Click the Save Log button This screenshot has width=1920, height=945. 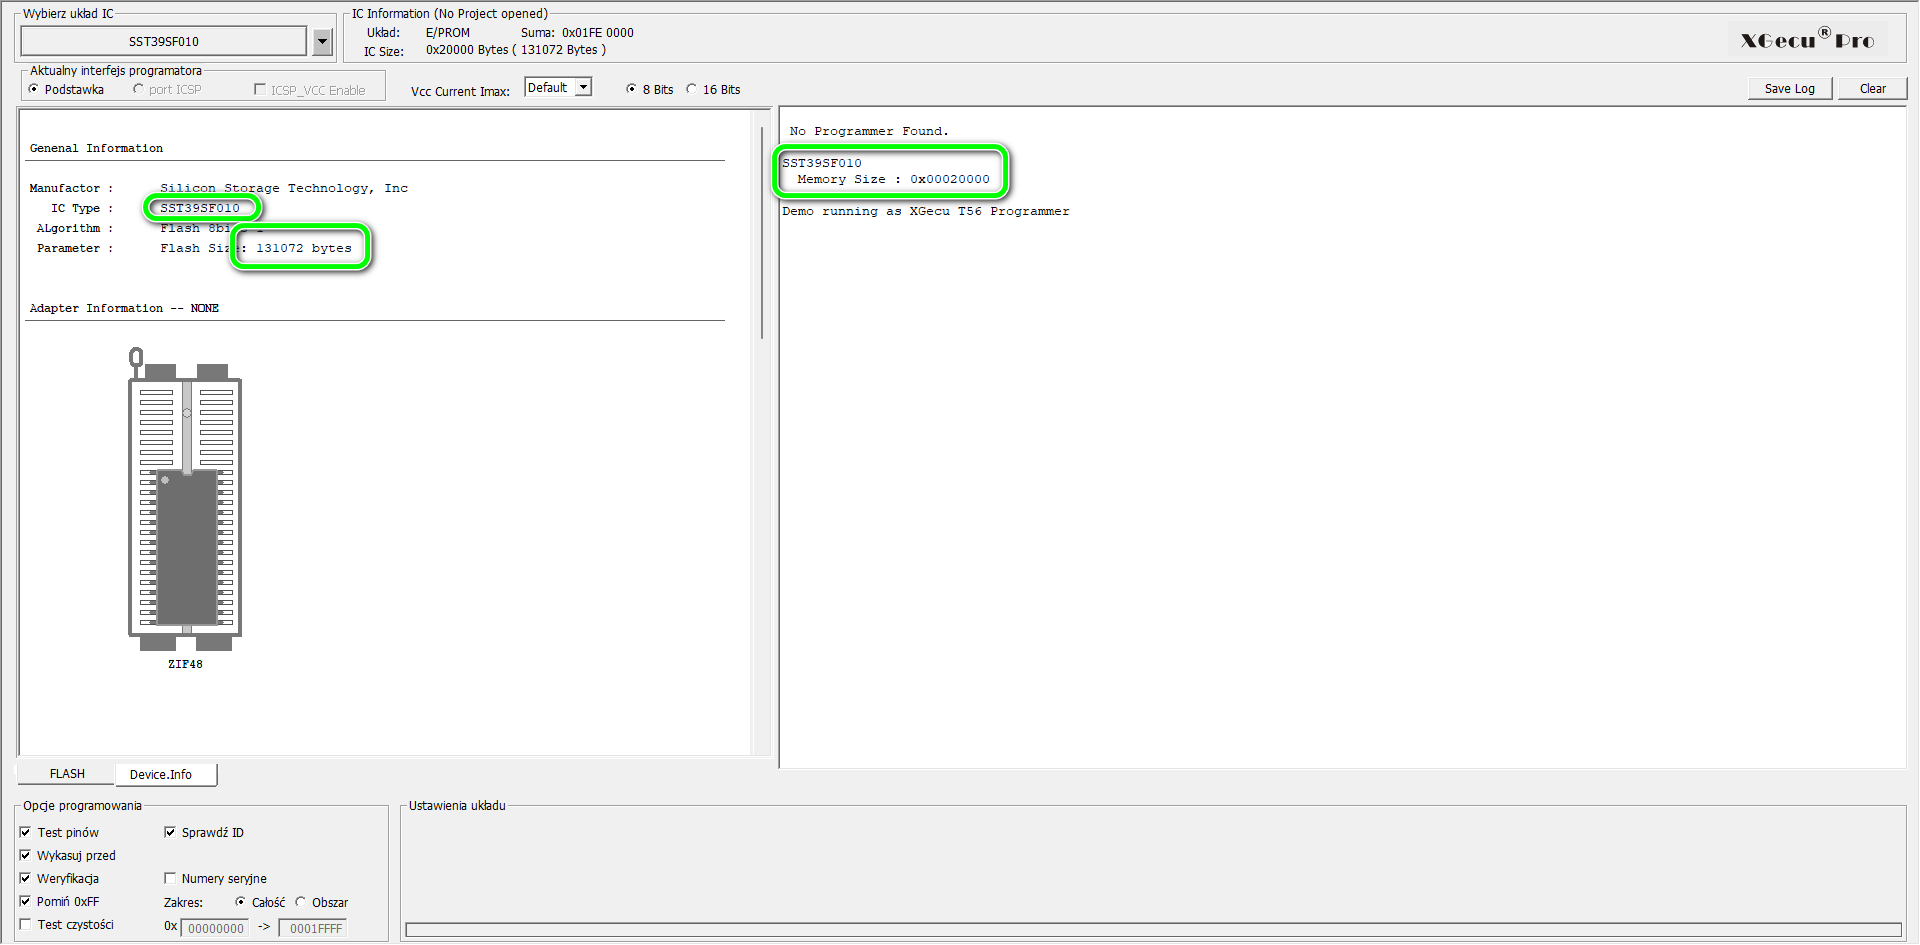[1790, 89]
